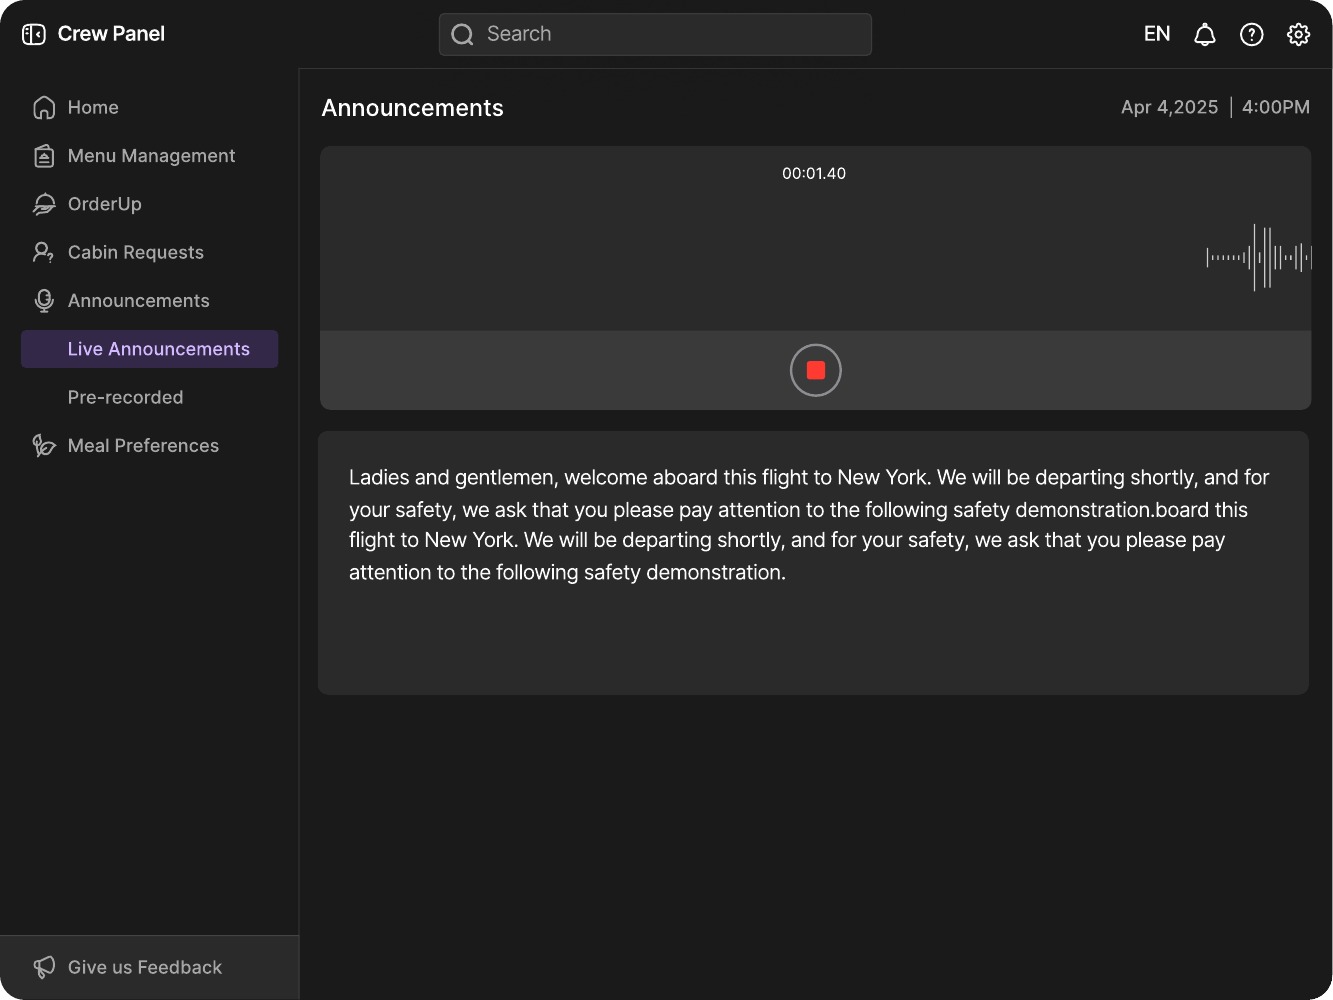Open the Meal Preferences section

click(150, 446)
